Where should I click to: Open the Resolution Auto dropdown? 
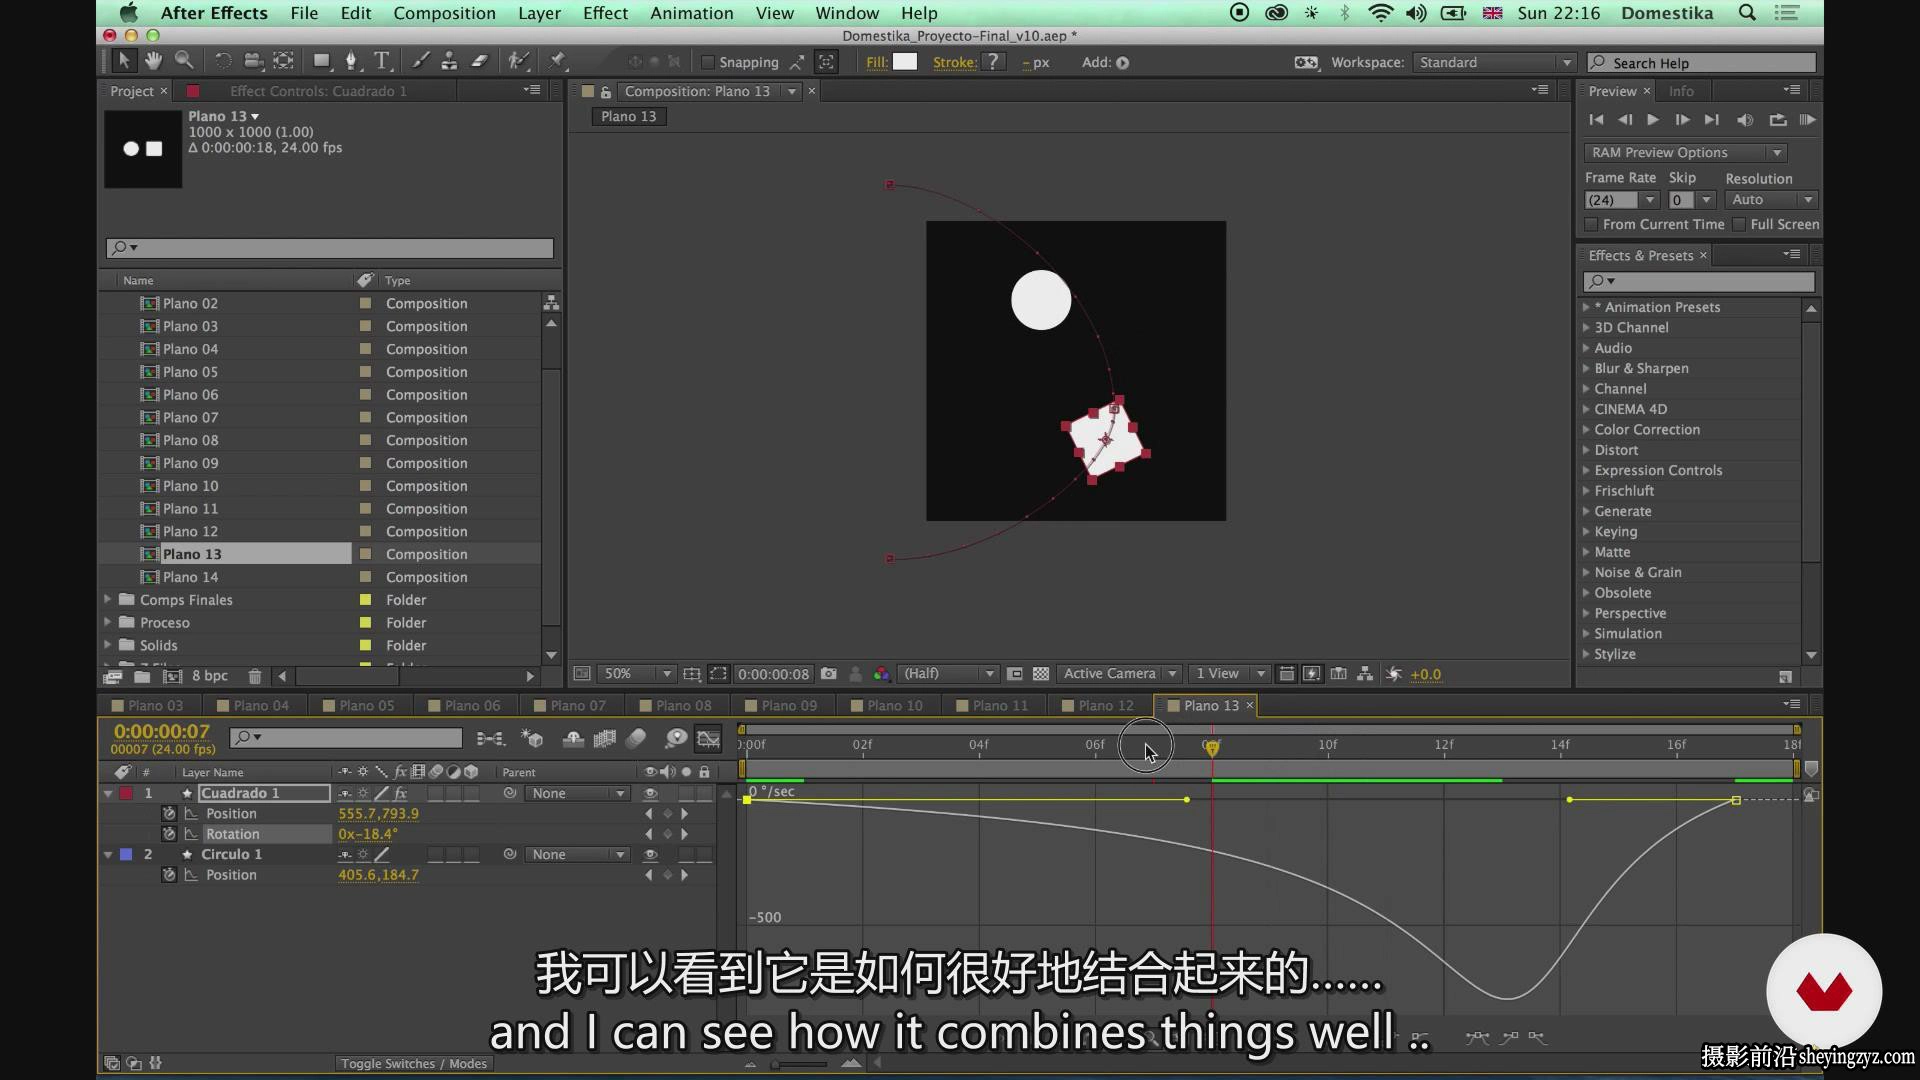[x=1771, y=200]
